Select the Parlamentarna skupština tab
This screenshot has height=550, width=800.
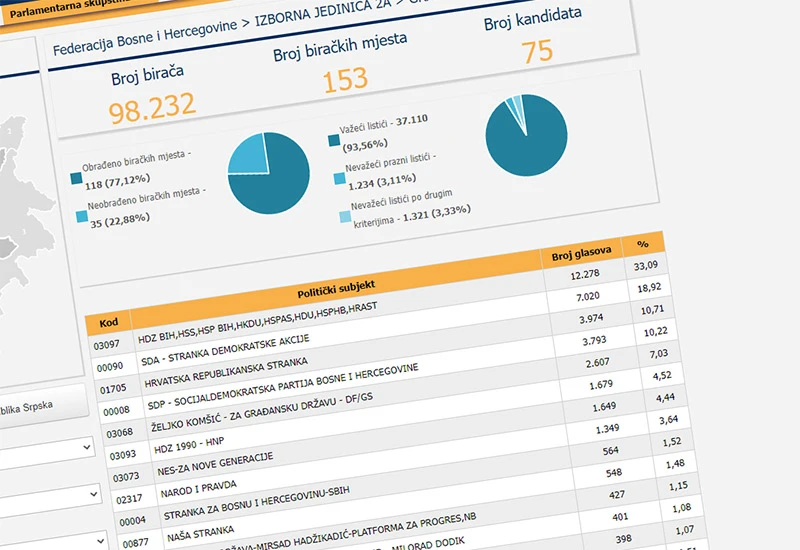click(64, 9)
